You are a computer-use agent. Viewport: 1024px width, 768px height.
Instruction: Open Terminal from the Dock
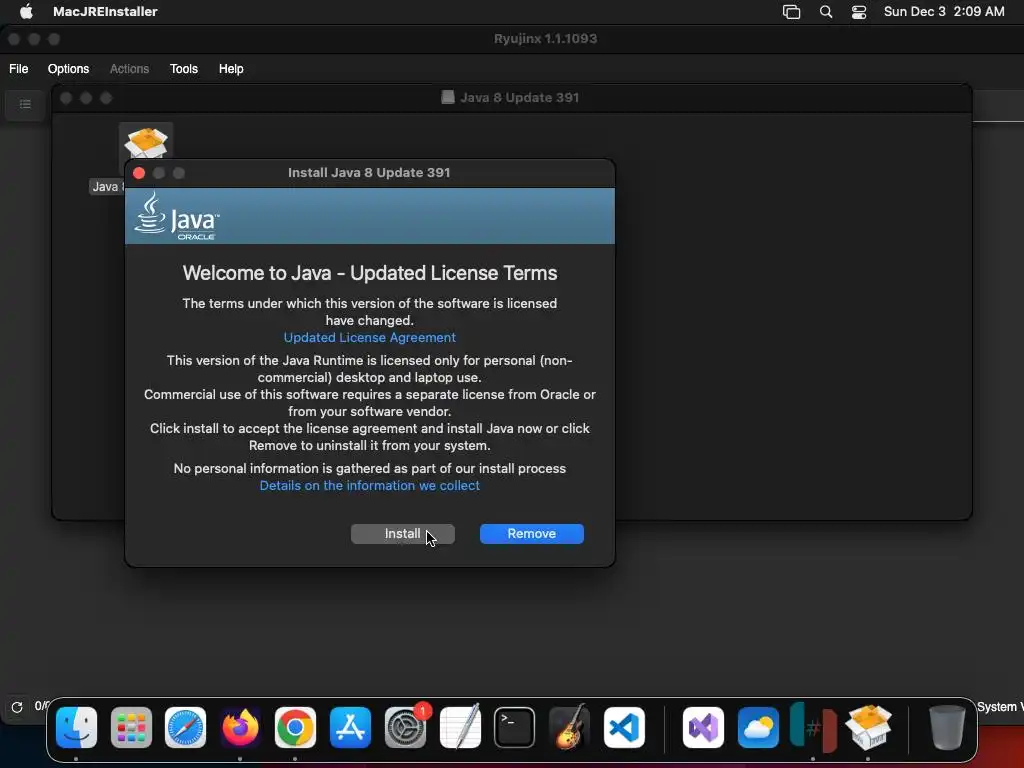515,728
